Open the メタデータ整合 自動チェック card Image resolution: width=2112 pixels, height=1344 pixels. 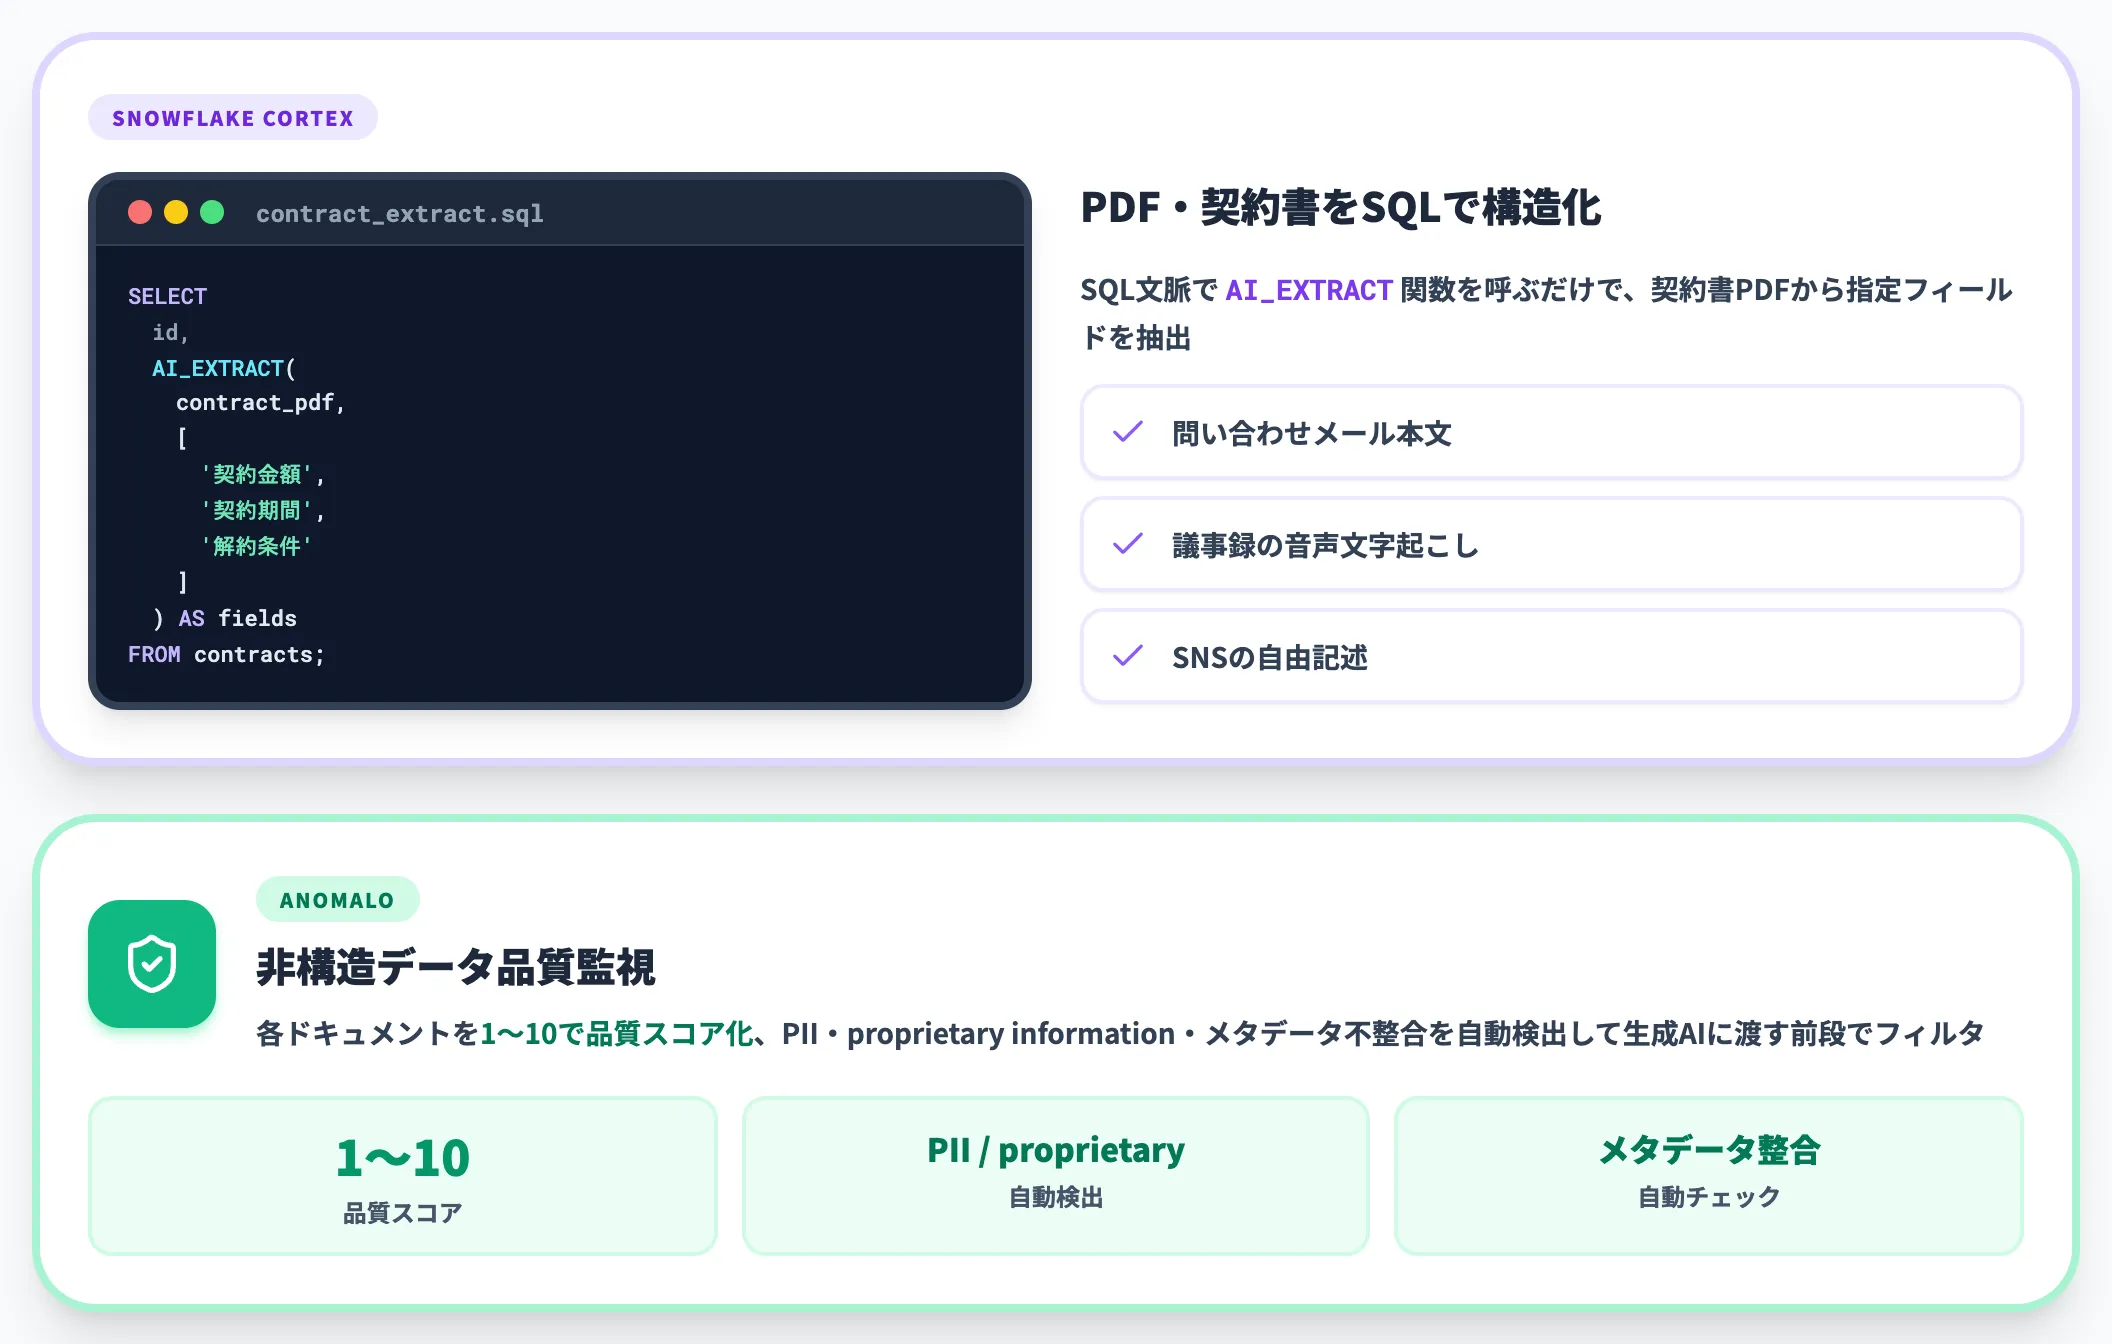click(x=1709, y=1176)
